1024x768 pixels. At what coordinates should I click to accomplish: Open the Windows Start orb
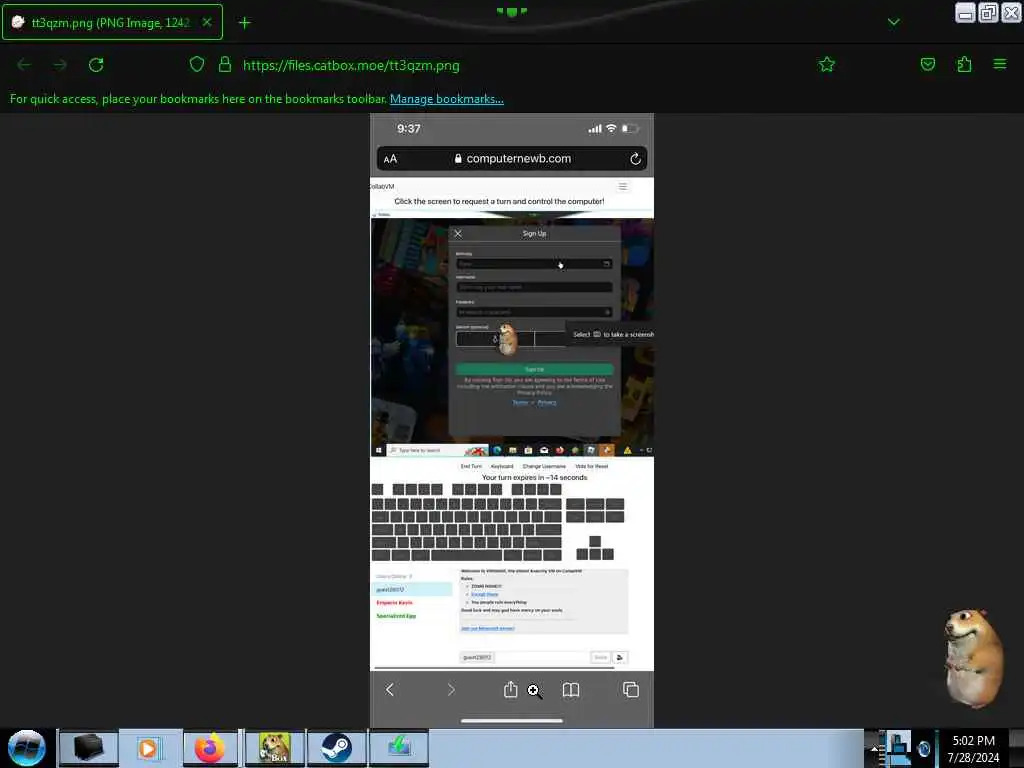[x=26, y=748]
